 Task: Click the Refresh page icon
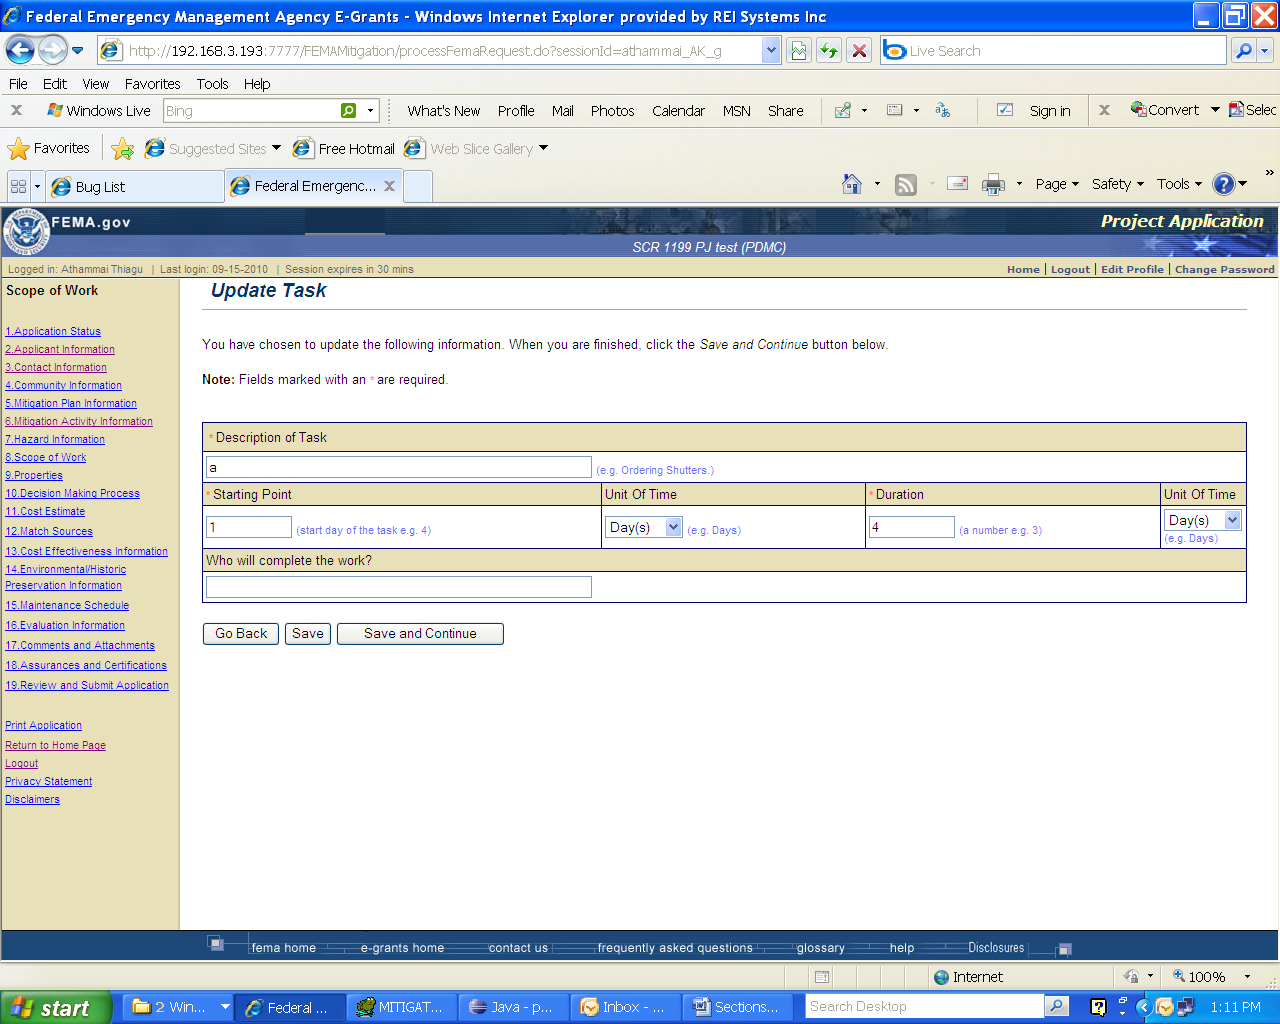click(829, 51)
